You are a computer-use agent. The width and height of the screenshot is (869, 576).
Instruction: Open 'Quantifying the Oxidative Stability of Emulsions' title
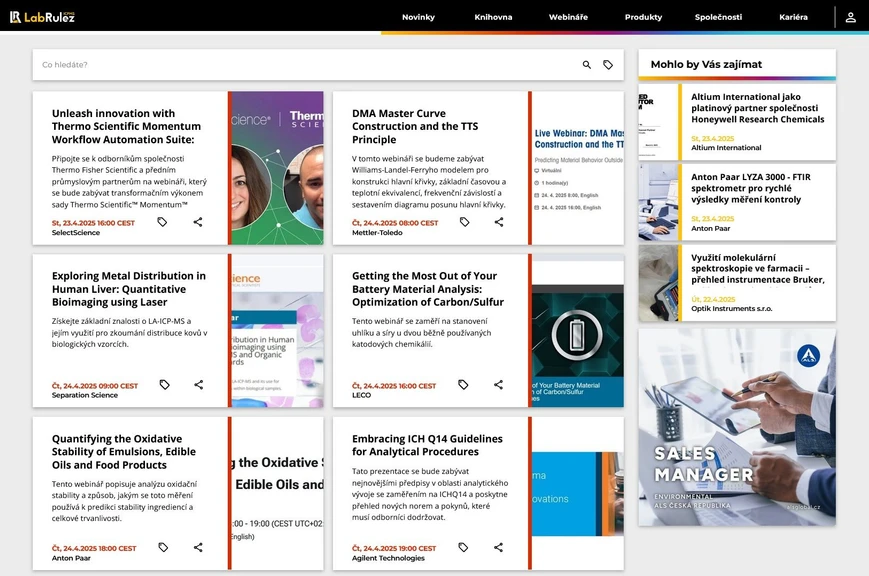pos(124,452)
